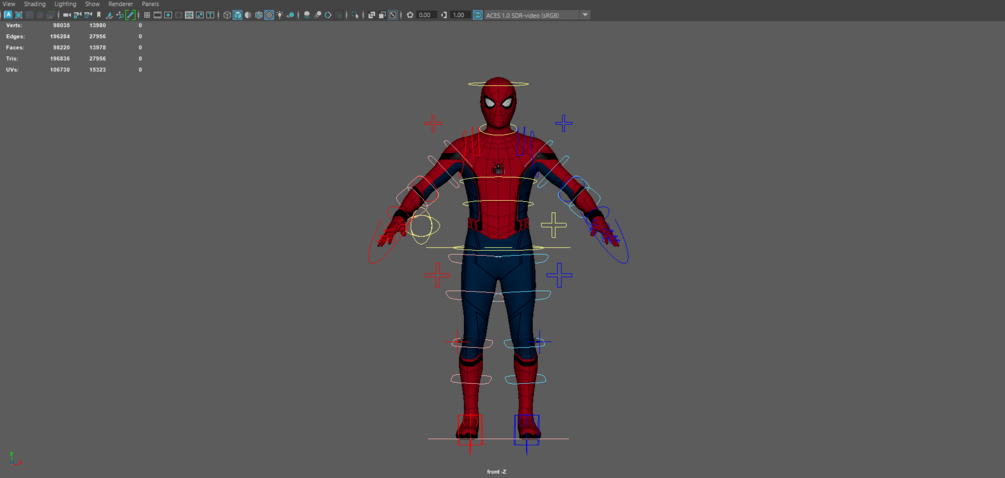Open the Renderer menu
Image resolution: width=1005 pixels, height=478 pixels.
(120, 4)
